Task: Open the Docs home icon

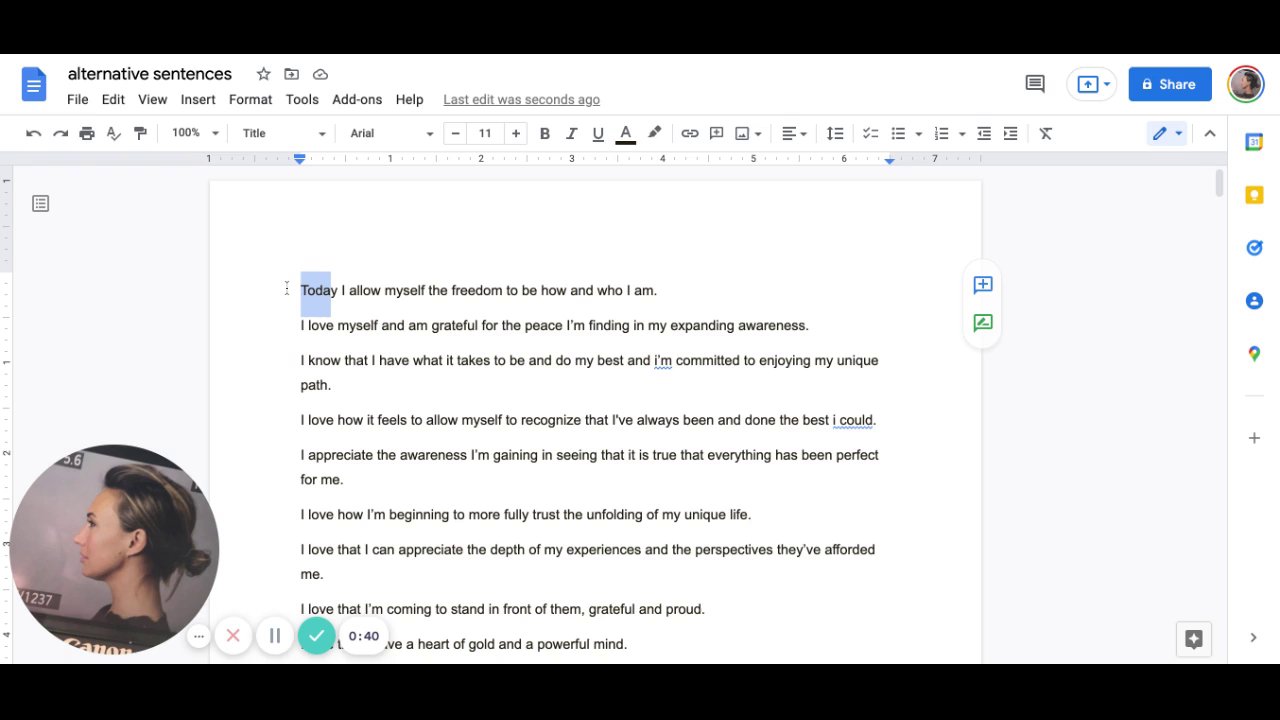Action: point(33,84)
